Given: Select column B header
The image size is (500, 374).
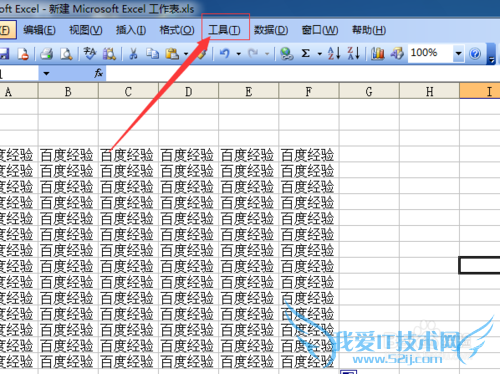Looking at the screenshot, I should (x=68, y=91).
